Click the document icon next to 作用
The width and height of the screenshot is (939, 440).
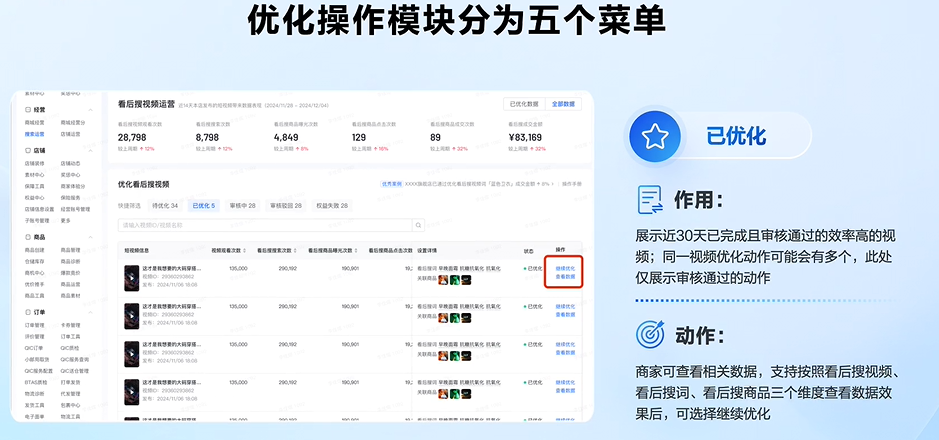click(x=652, y=199)
